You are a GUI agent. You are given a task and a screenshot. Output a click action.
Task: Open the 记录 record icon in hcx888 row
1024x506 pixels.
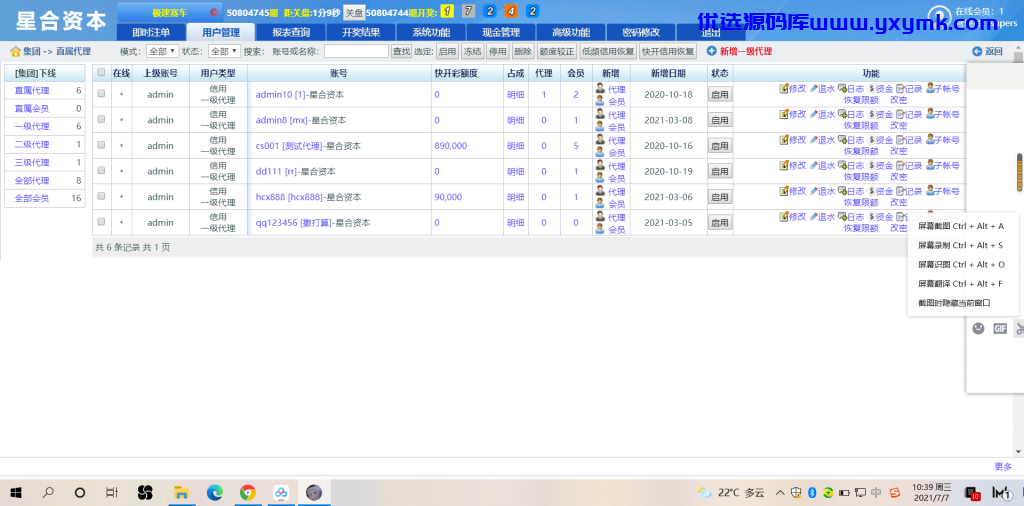(x=900, y=191)
